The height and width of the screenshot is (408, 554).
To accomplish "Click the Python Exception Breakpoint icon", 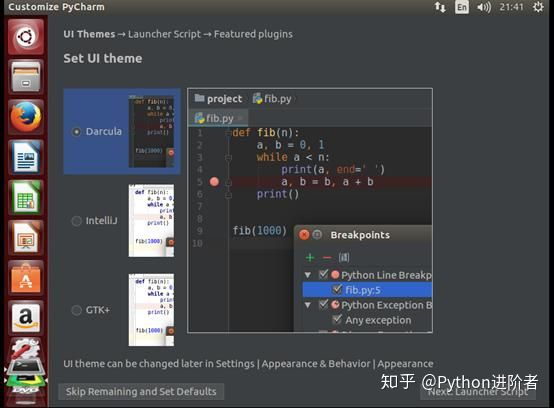I will click(x=335, y=304).
